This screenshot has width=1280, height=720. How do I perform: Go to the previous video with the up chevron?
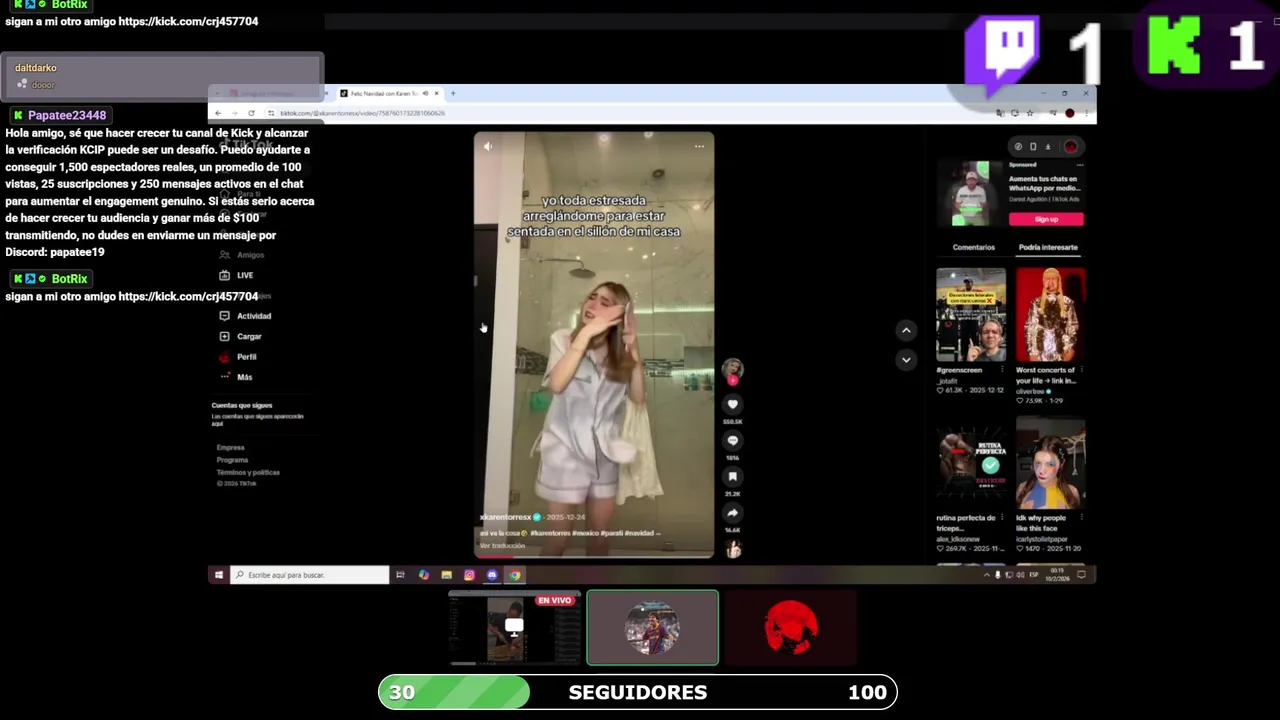pyautogui.click(x=906, y=330)
